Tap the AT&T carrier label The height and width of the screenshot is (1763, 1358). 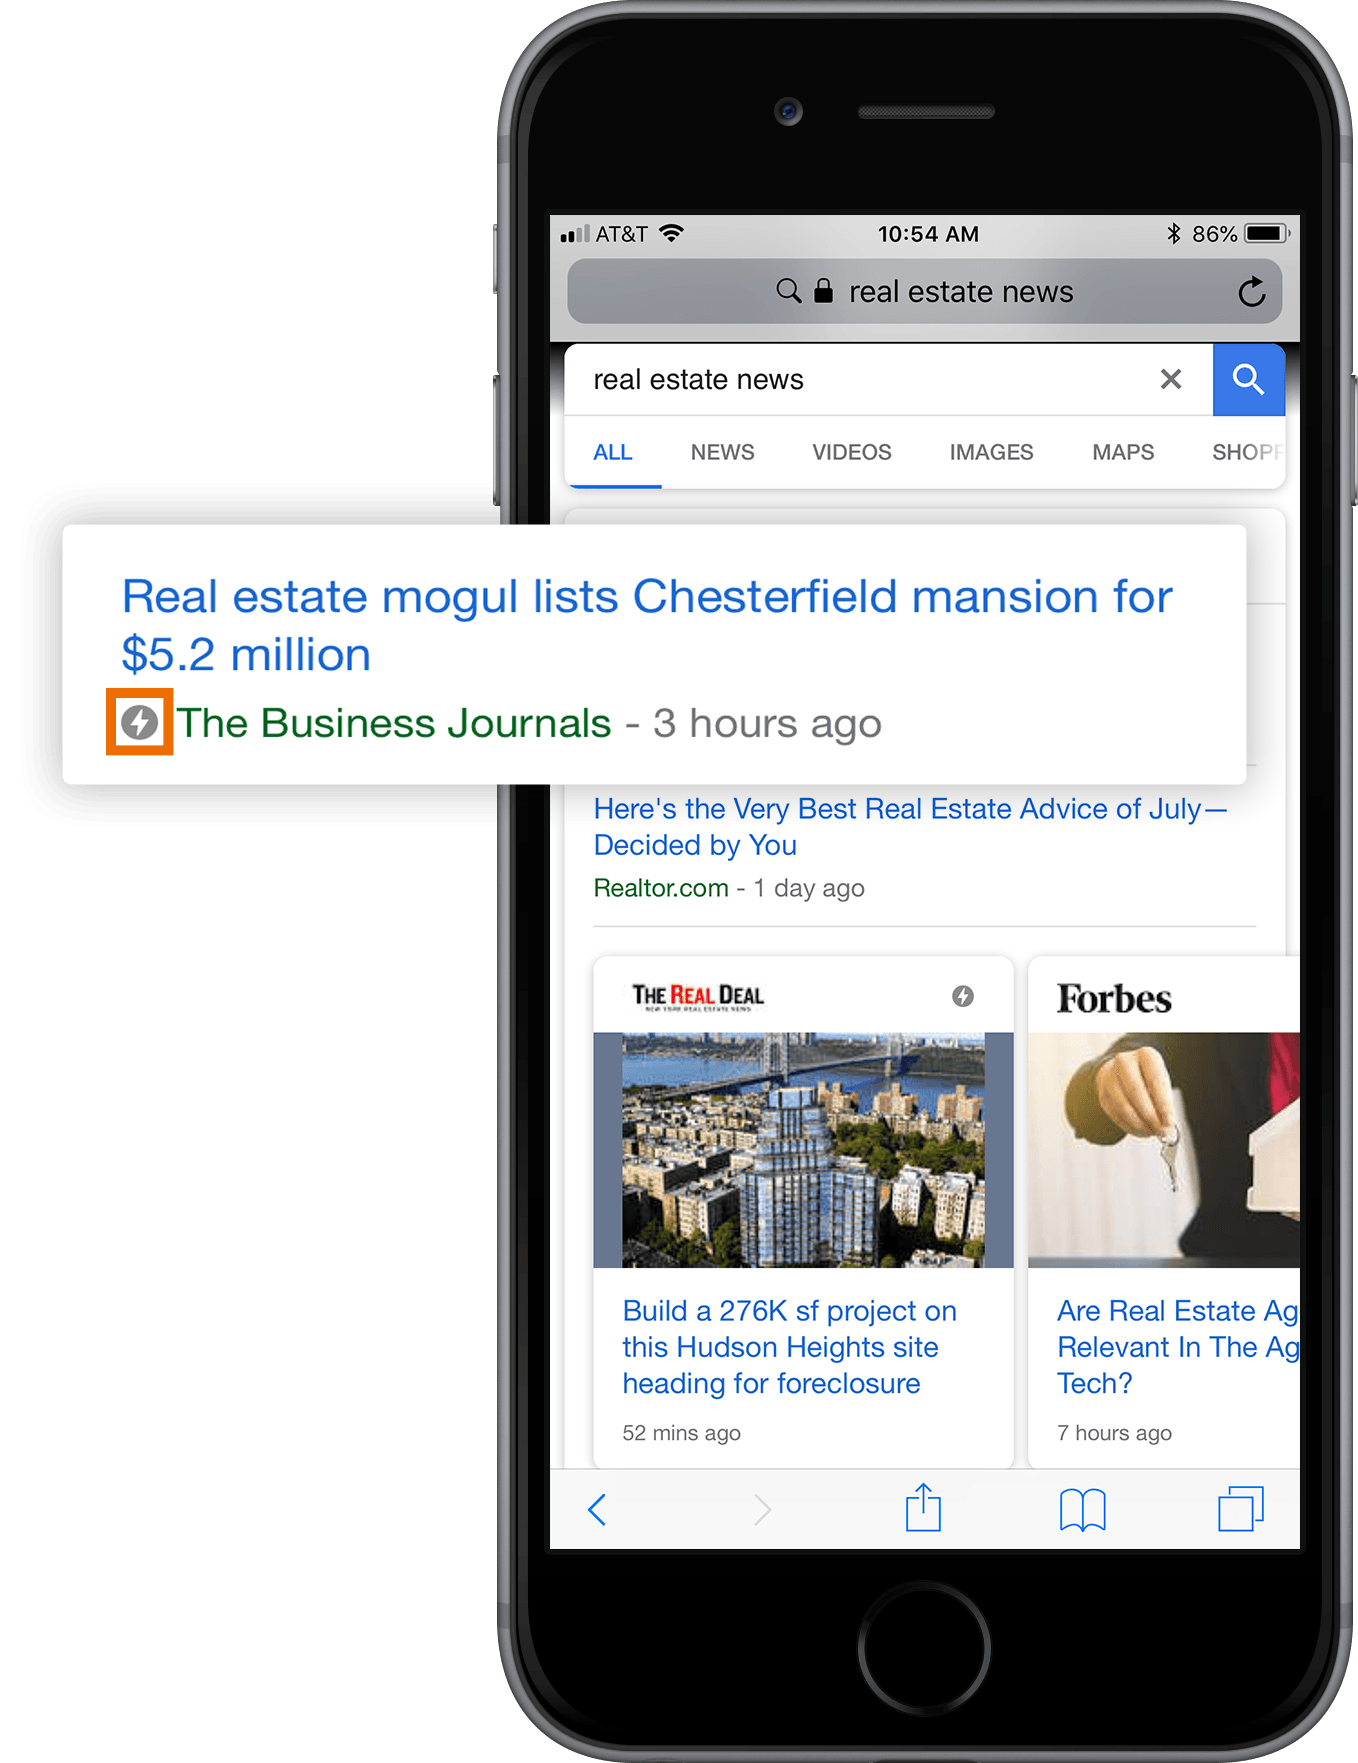(x=622, y=234)
